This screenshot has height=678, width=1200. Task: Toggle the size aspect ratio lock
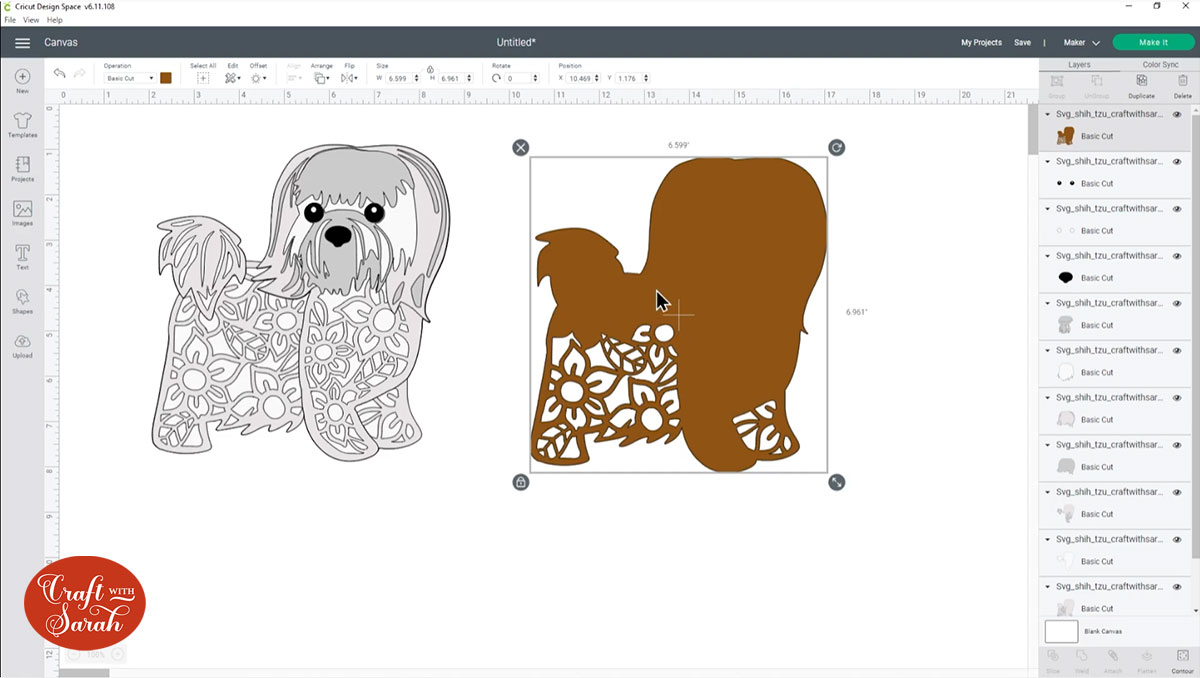(430, 70)
